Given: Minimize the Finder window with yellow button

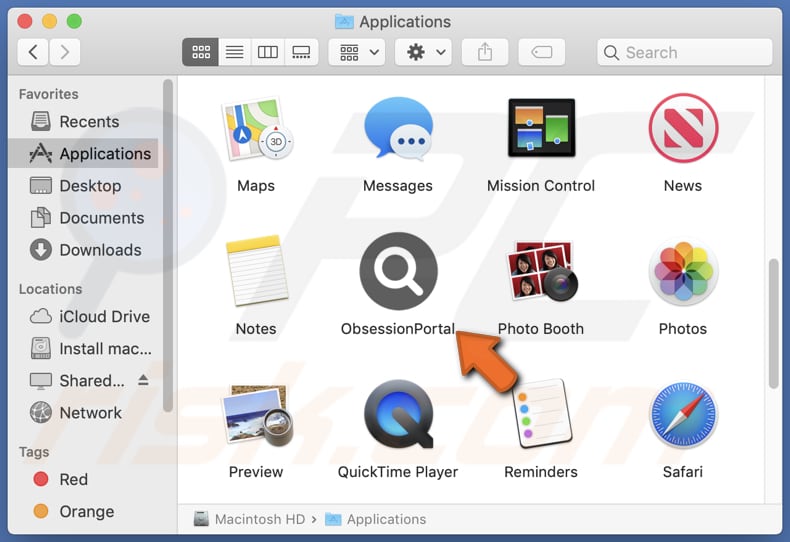Looking at the screenshot, I should point(49,21).
